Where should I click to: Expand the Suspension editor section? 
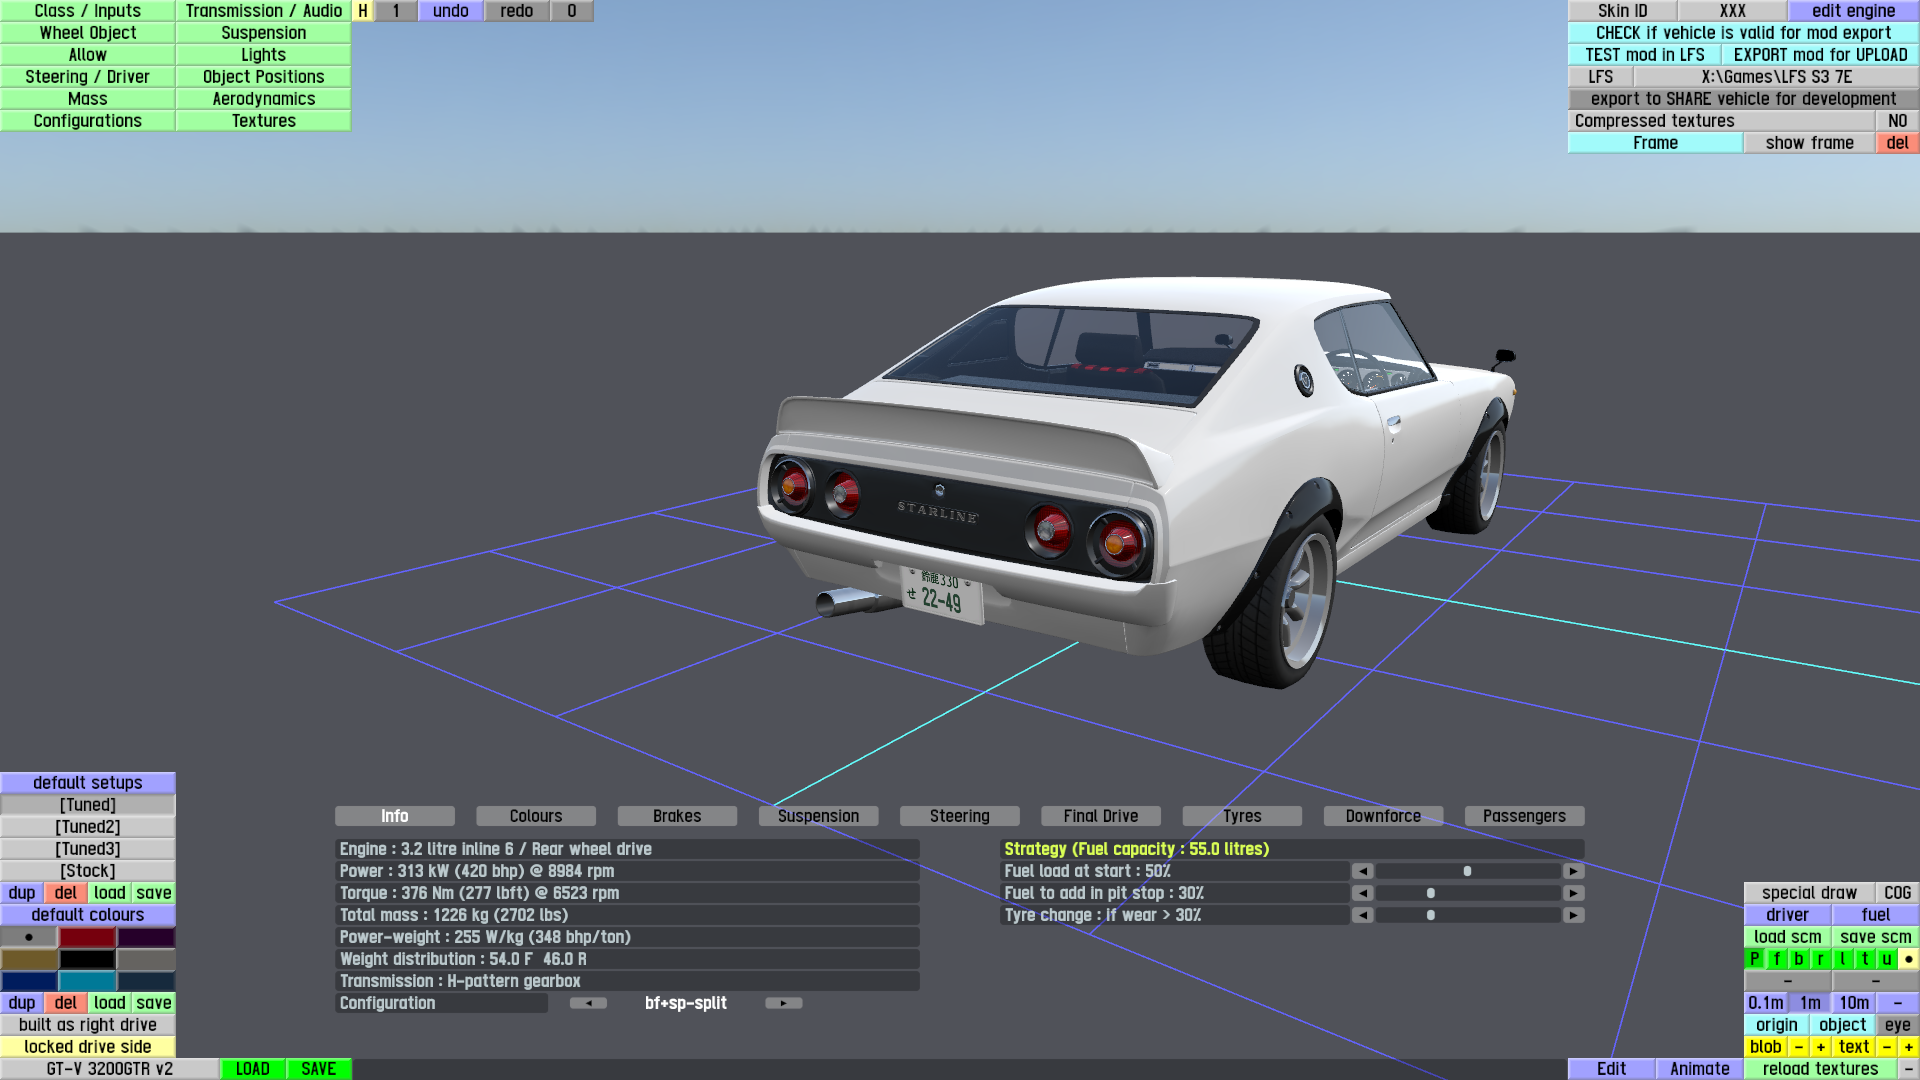click(263, 33)
